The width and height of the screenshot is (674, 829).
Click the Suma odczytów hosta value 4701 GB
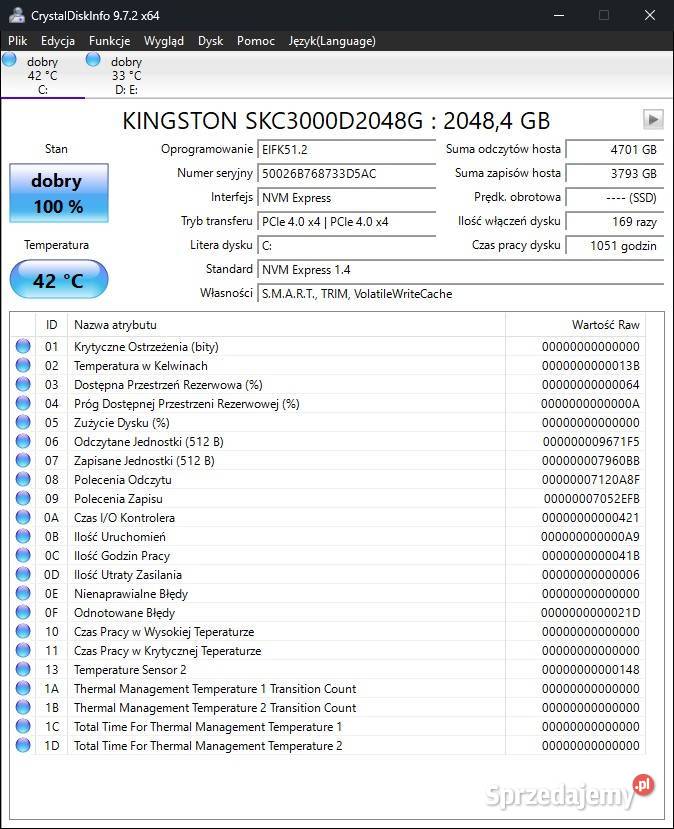click(614, 150)
